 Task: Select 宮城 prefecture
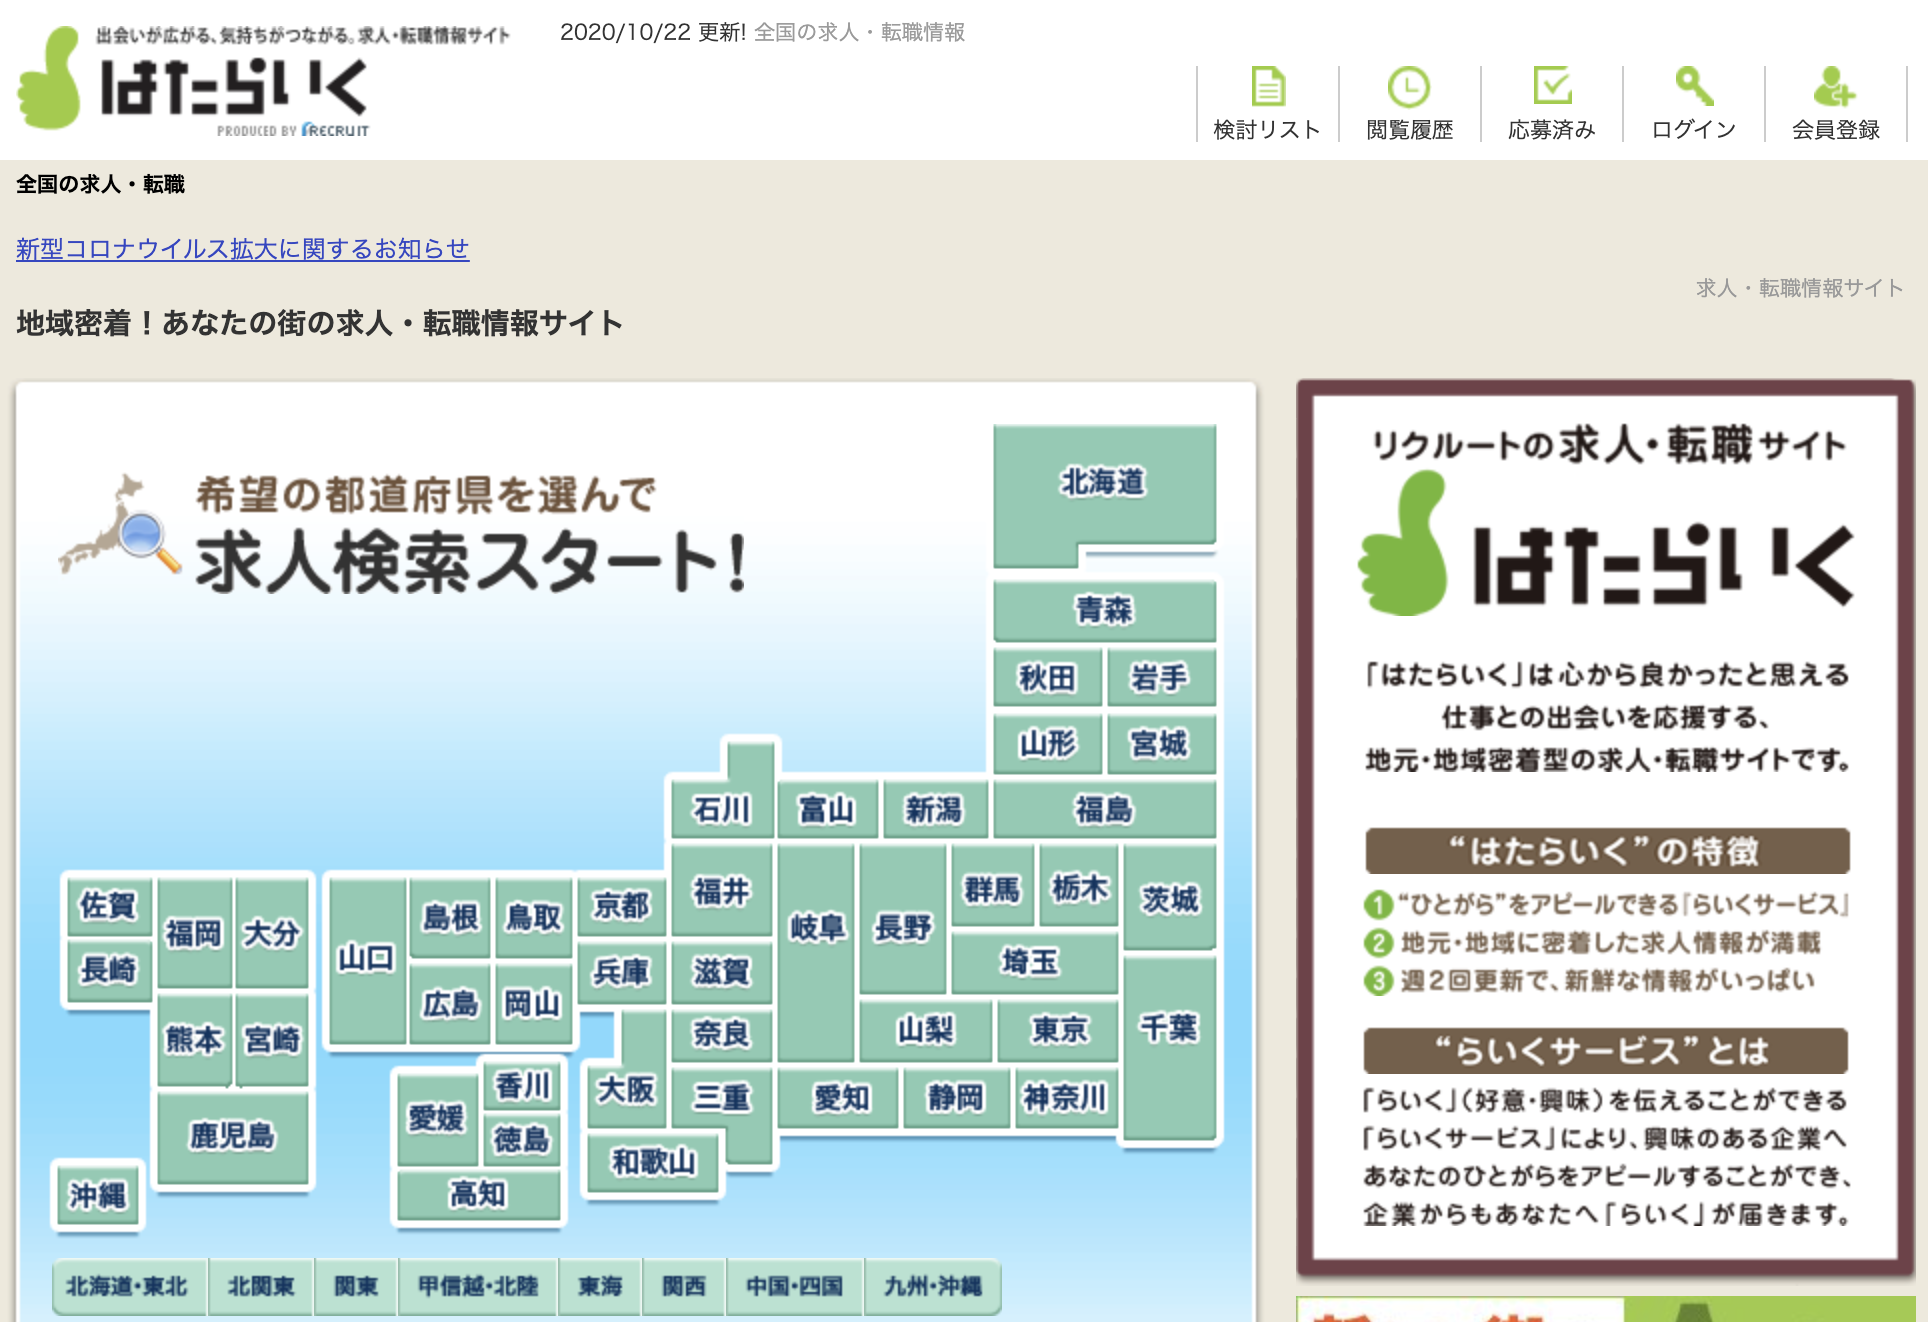tap(1160, 743)
